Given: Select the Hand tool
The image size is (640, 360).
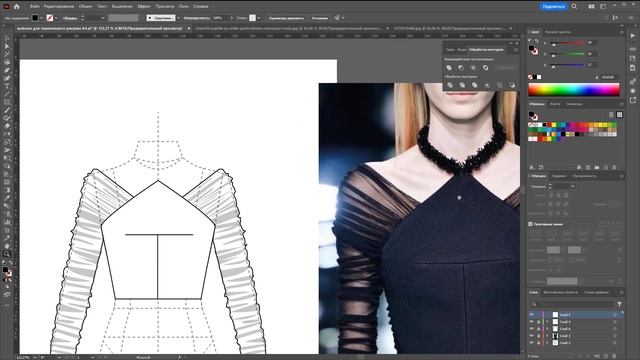Looking at the screenshot, I should point(7,246).
